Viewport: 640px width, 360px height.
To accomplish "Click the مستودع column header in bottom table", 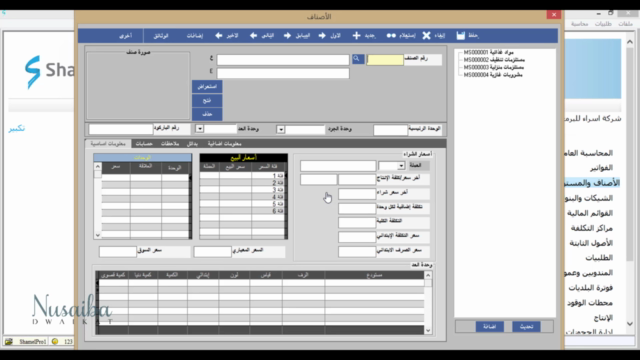I will click(x=374, y=275).
